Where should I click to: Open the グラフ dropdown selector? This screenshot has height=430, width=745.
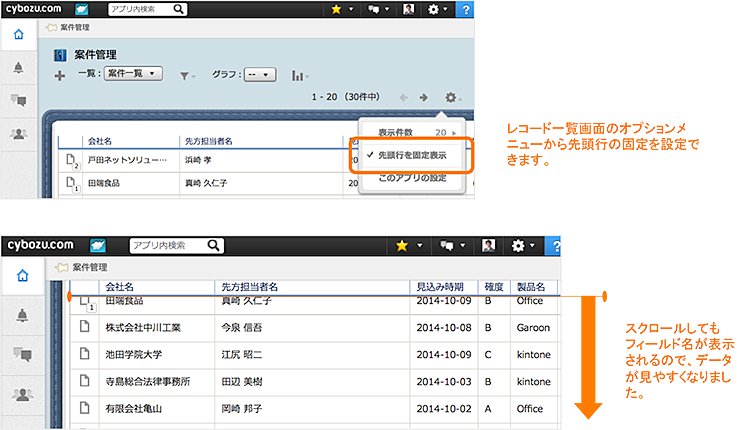click(x=259, y=75)
